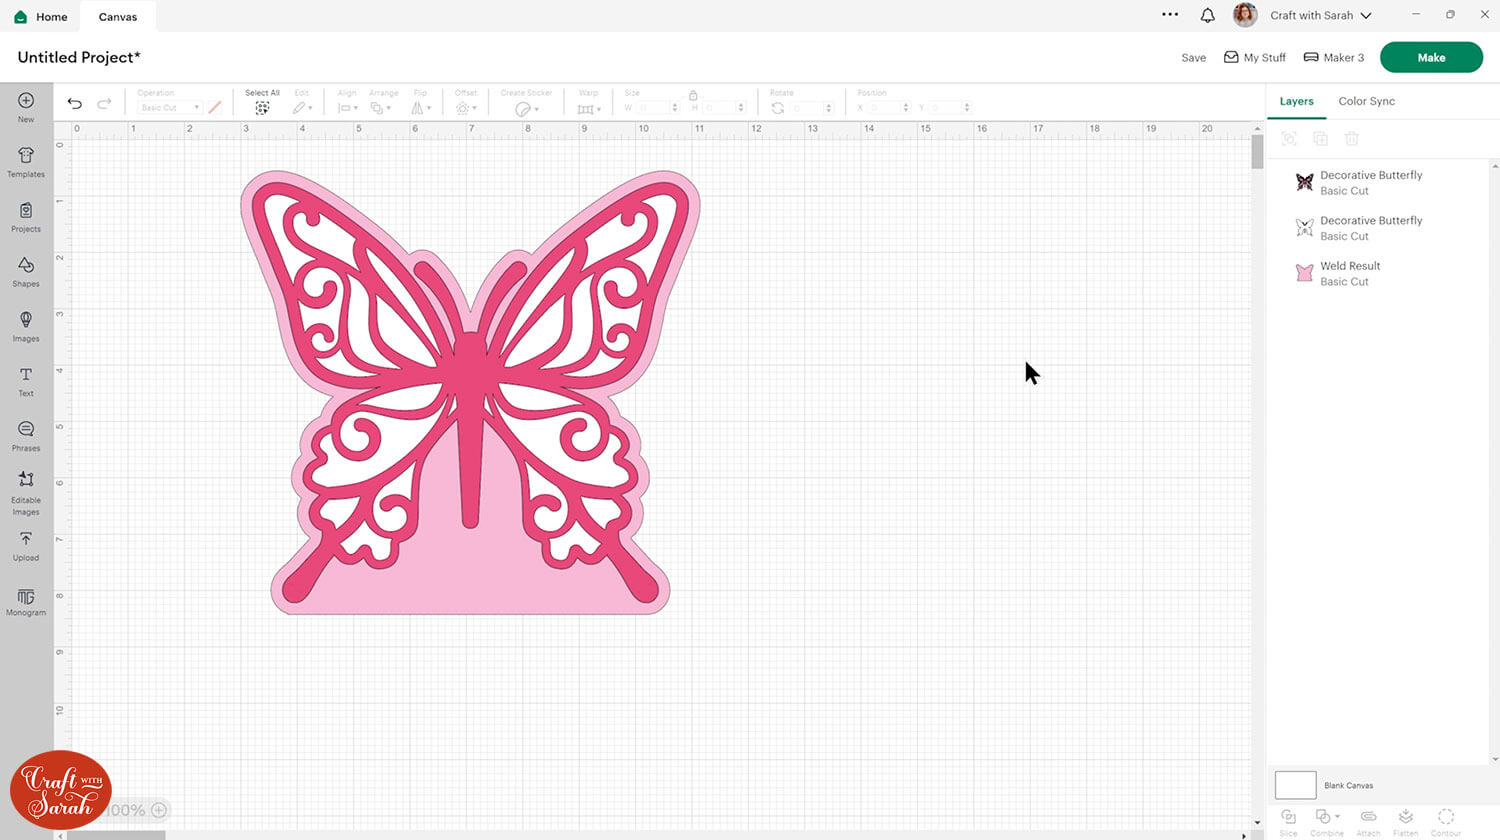Image resolution: width=1500 pixels, height=840 pixels.
Task: Open the Operation Basic Cut dropdown
Action: 169,108
